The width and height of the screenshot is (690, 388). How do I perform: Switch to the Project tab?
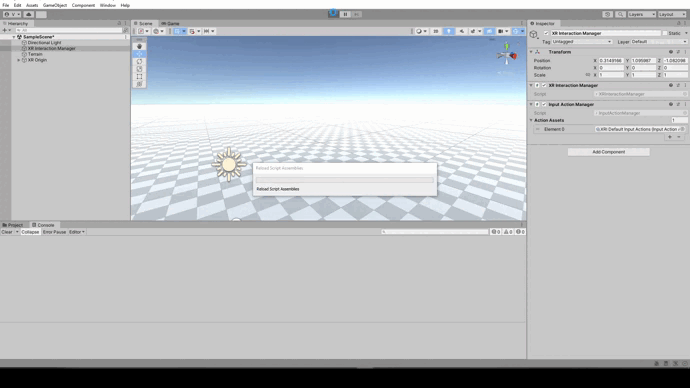13,225
